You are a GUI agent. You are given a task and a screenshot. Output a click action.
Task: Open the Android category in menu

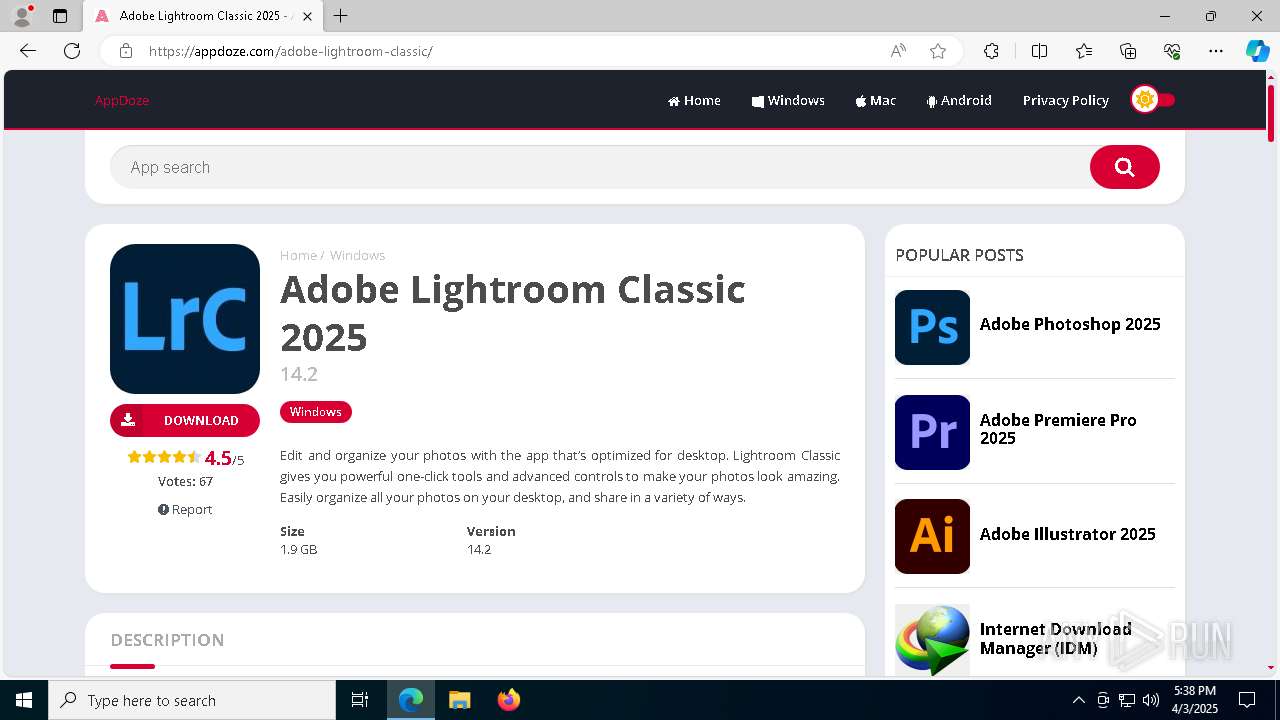(x=959, y=100)
